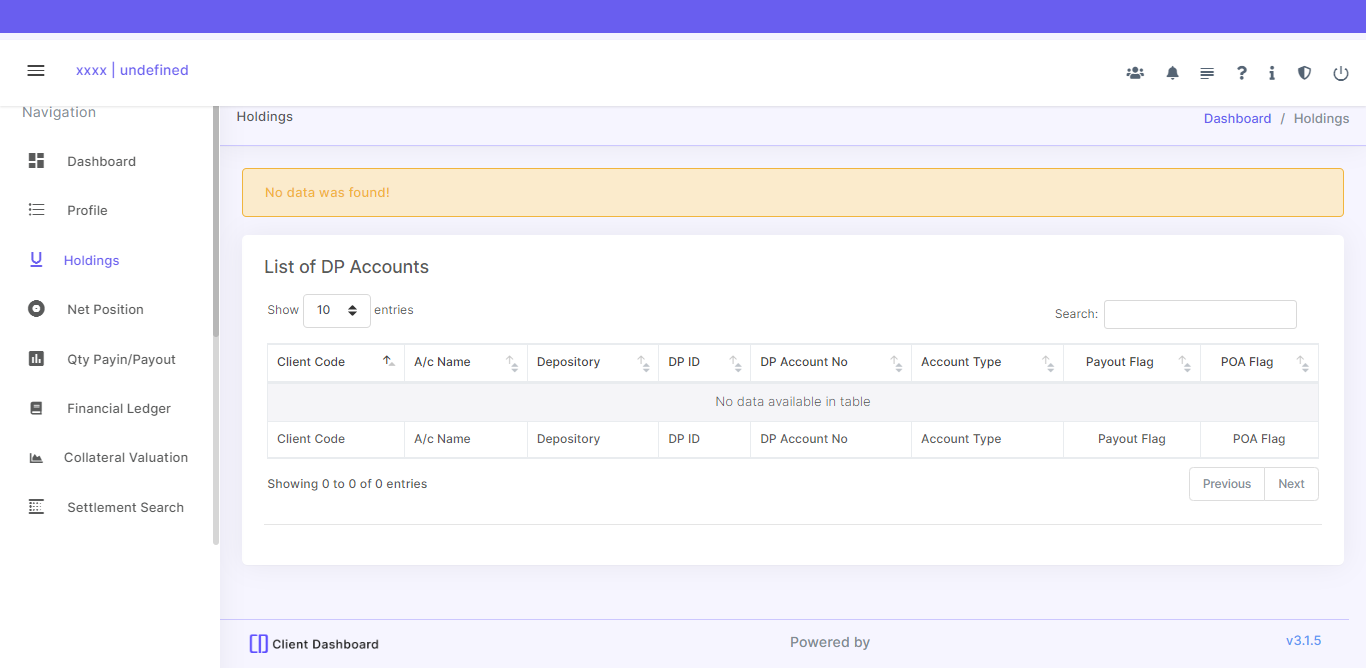Open Qty Payin/Payout menu item
Viewport: 1366px width, 668px height.
(121, 359)
